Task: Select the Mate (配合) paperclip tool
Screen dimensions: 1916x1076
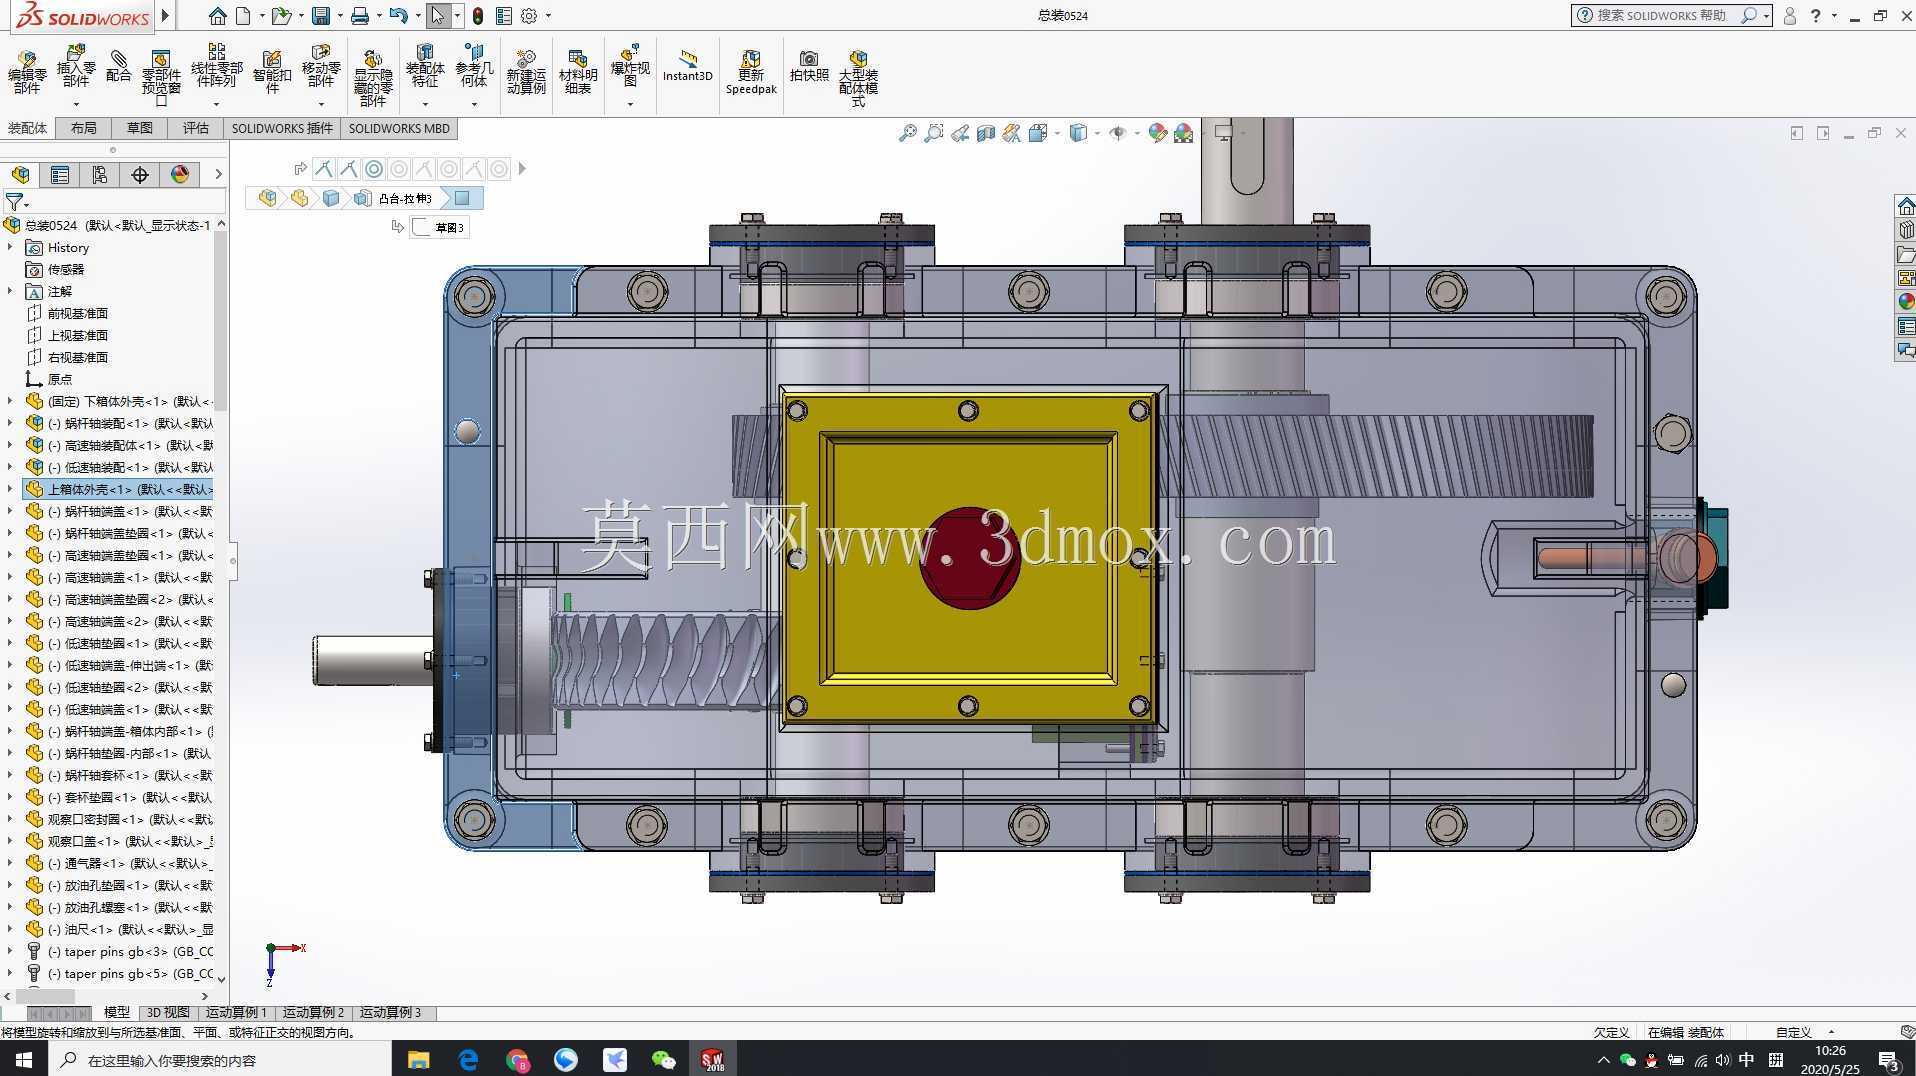Action: (x=119, y=66)
